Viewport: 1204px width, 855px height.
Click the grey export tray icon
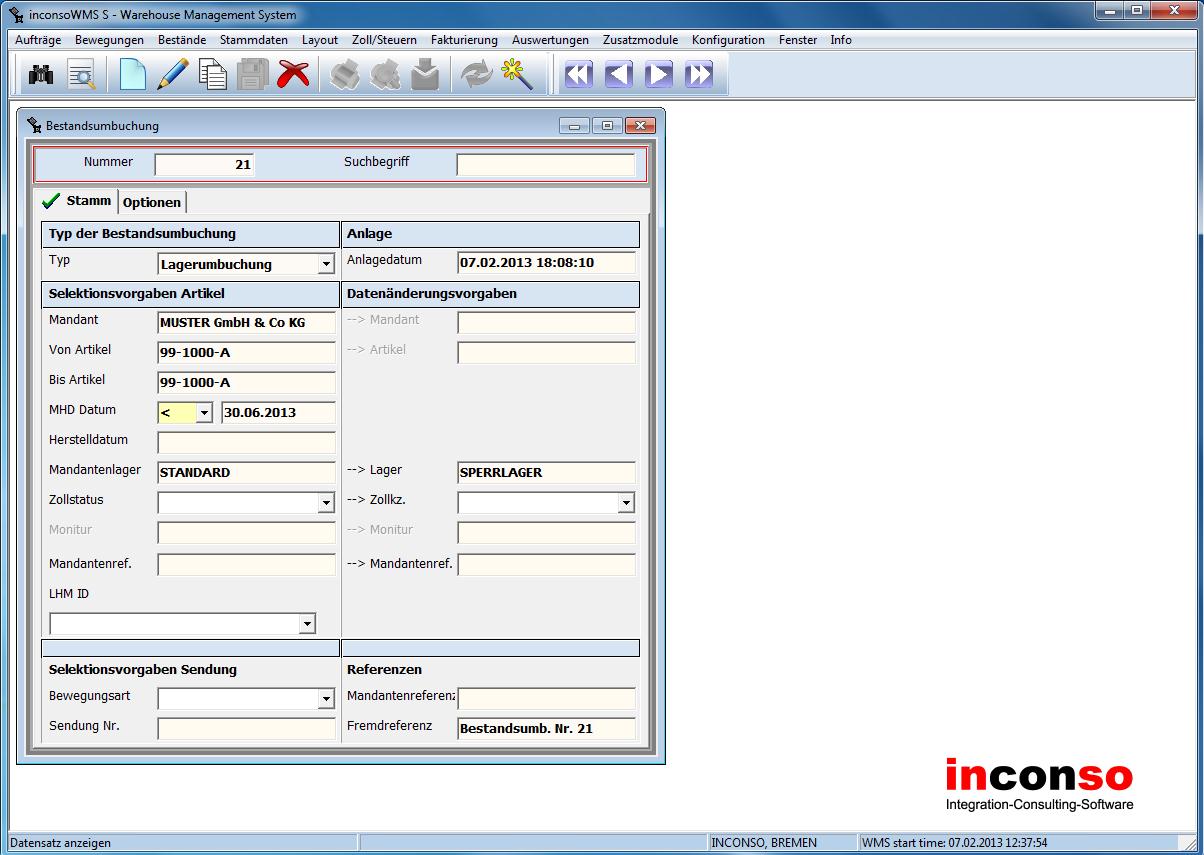tap(426, 75)
